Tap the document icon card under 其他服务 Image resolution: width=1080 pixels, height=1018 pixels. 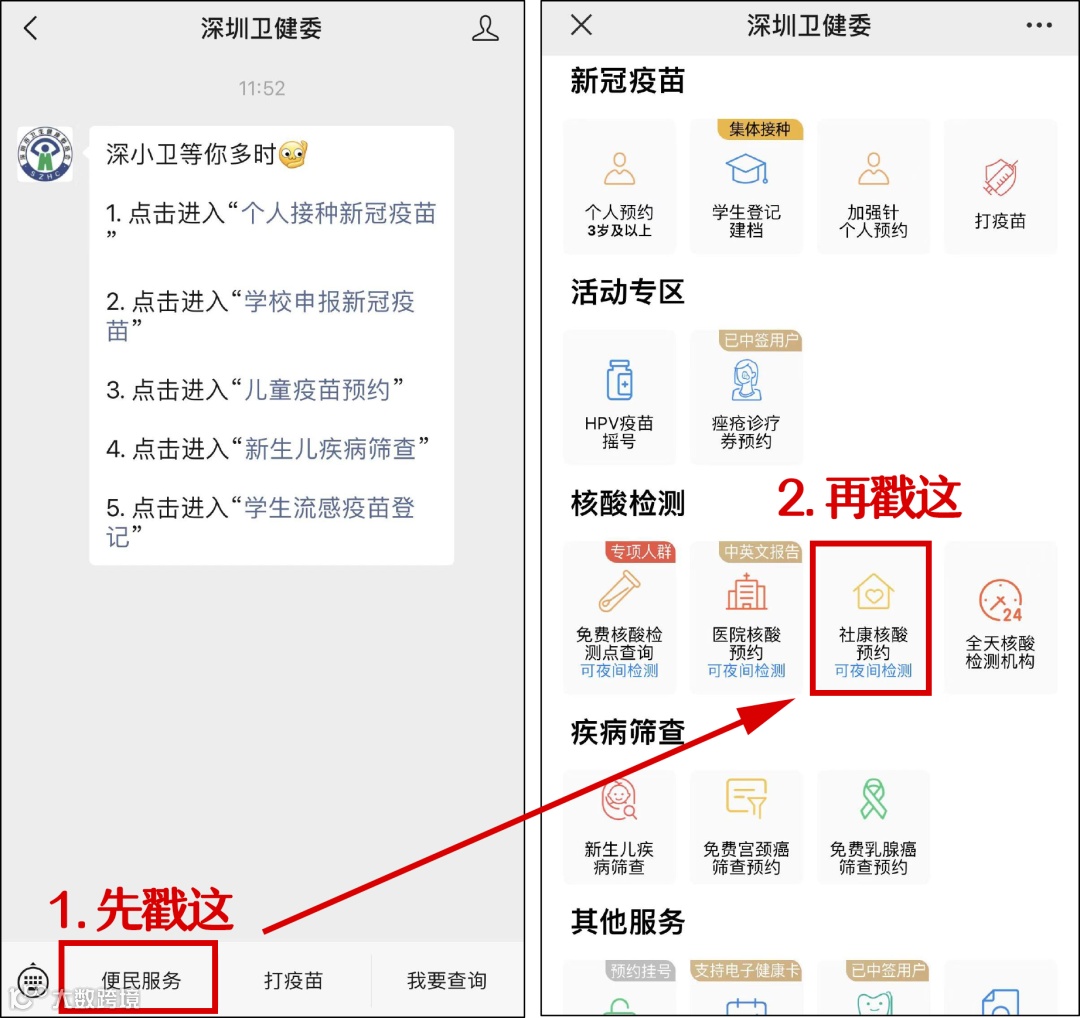1000,987
